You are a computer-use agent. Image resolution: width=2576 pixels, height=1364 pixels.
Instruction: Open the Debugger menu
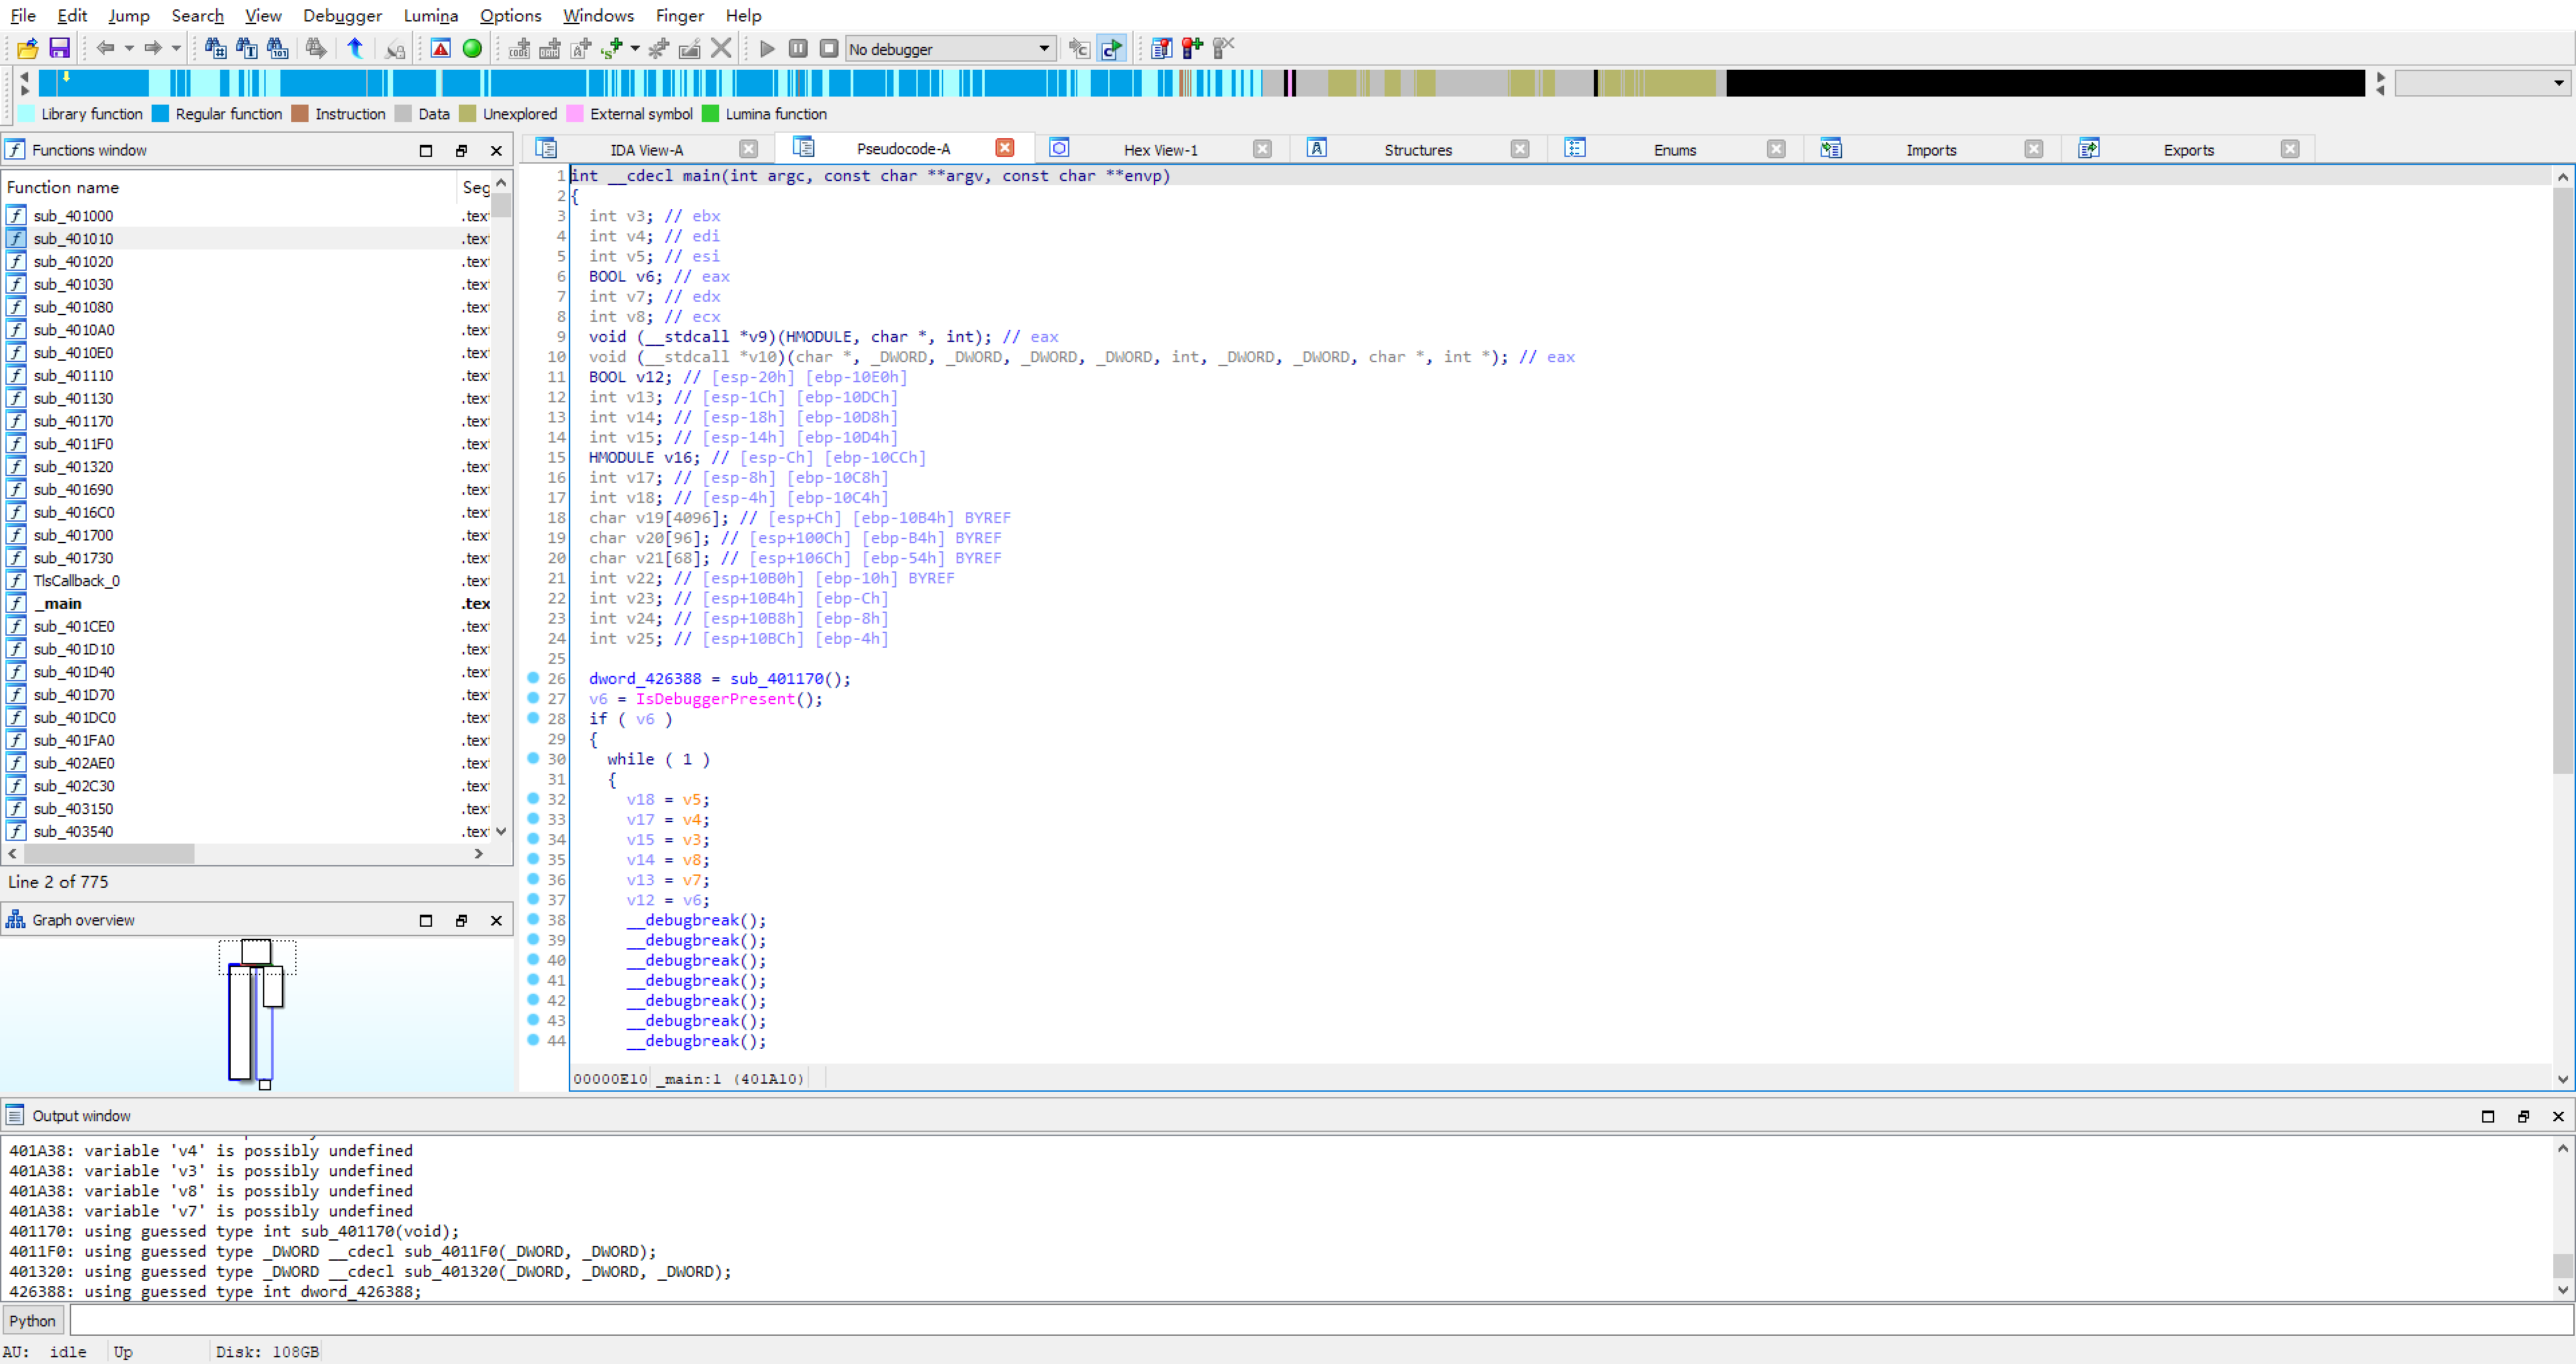coord(342,15)
